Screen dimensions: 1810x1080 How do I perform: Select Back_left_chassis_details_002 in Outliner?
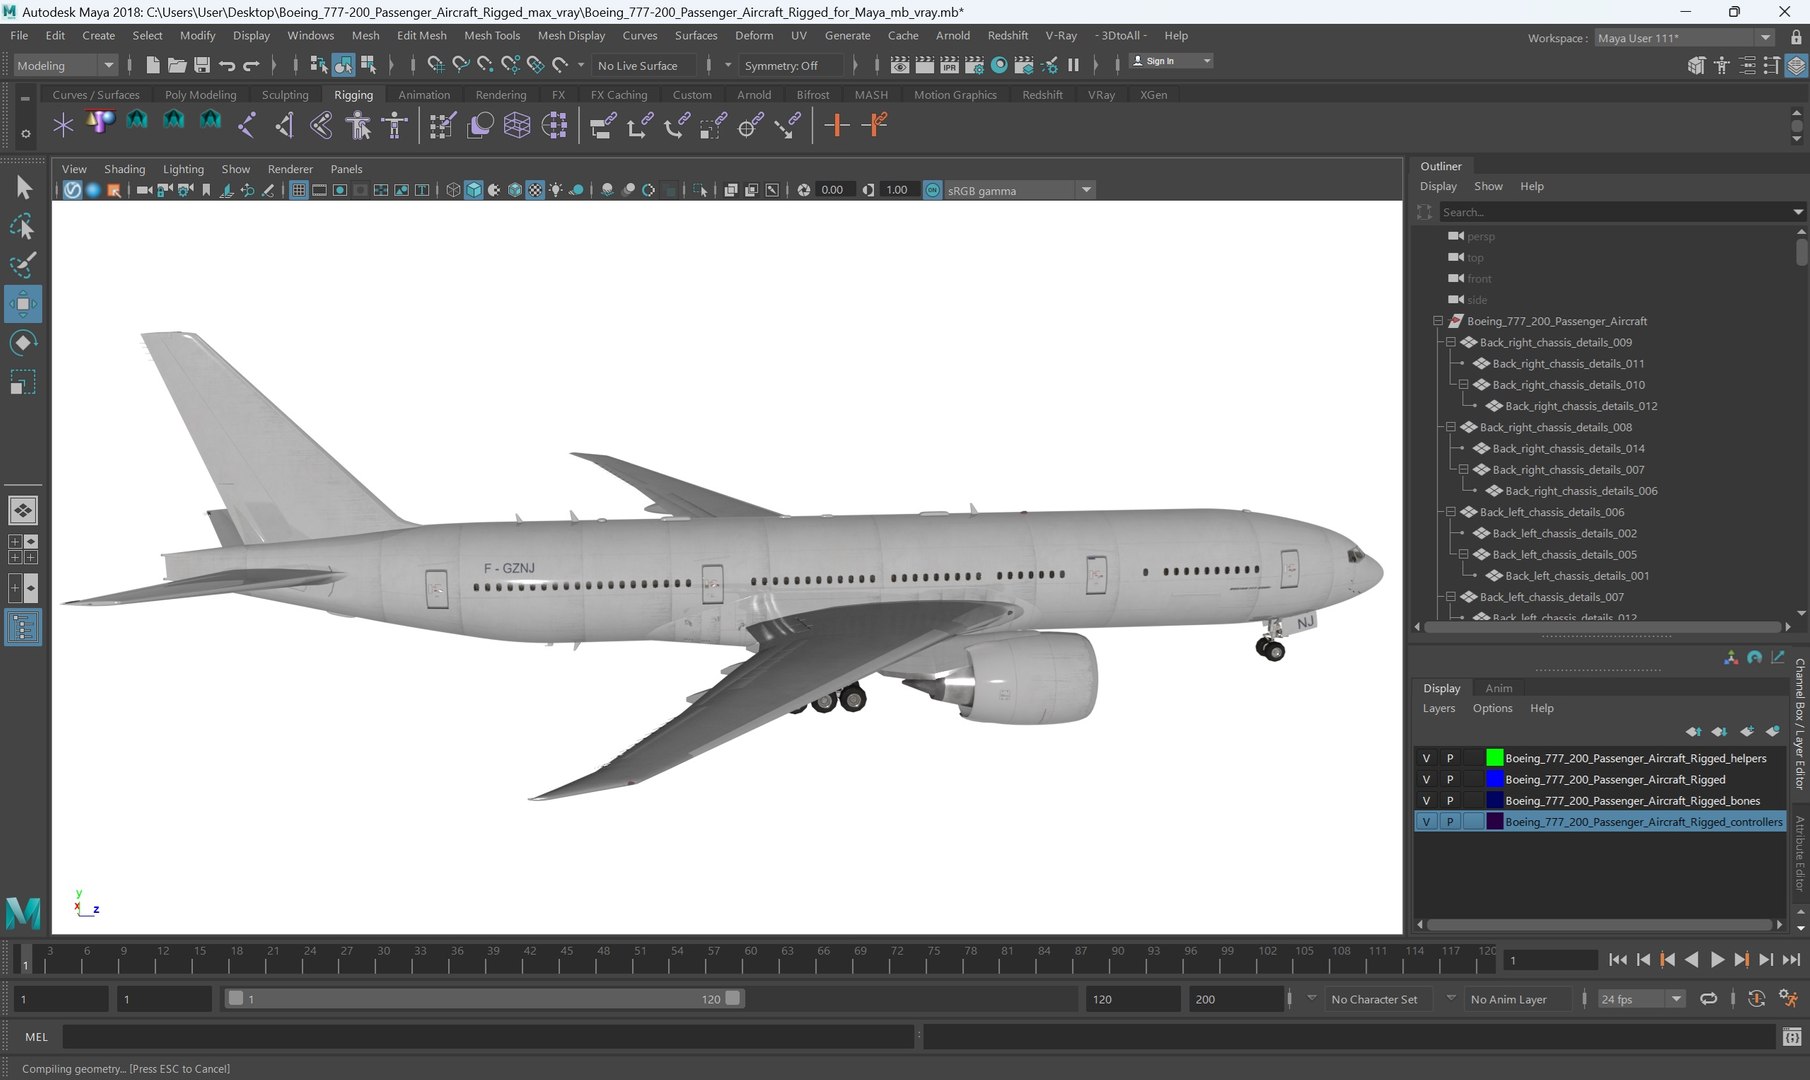coord(1564,533)
